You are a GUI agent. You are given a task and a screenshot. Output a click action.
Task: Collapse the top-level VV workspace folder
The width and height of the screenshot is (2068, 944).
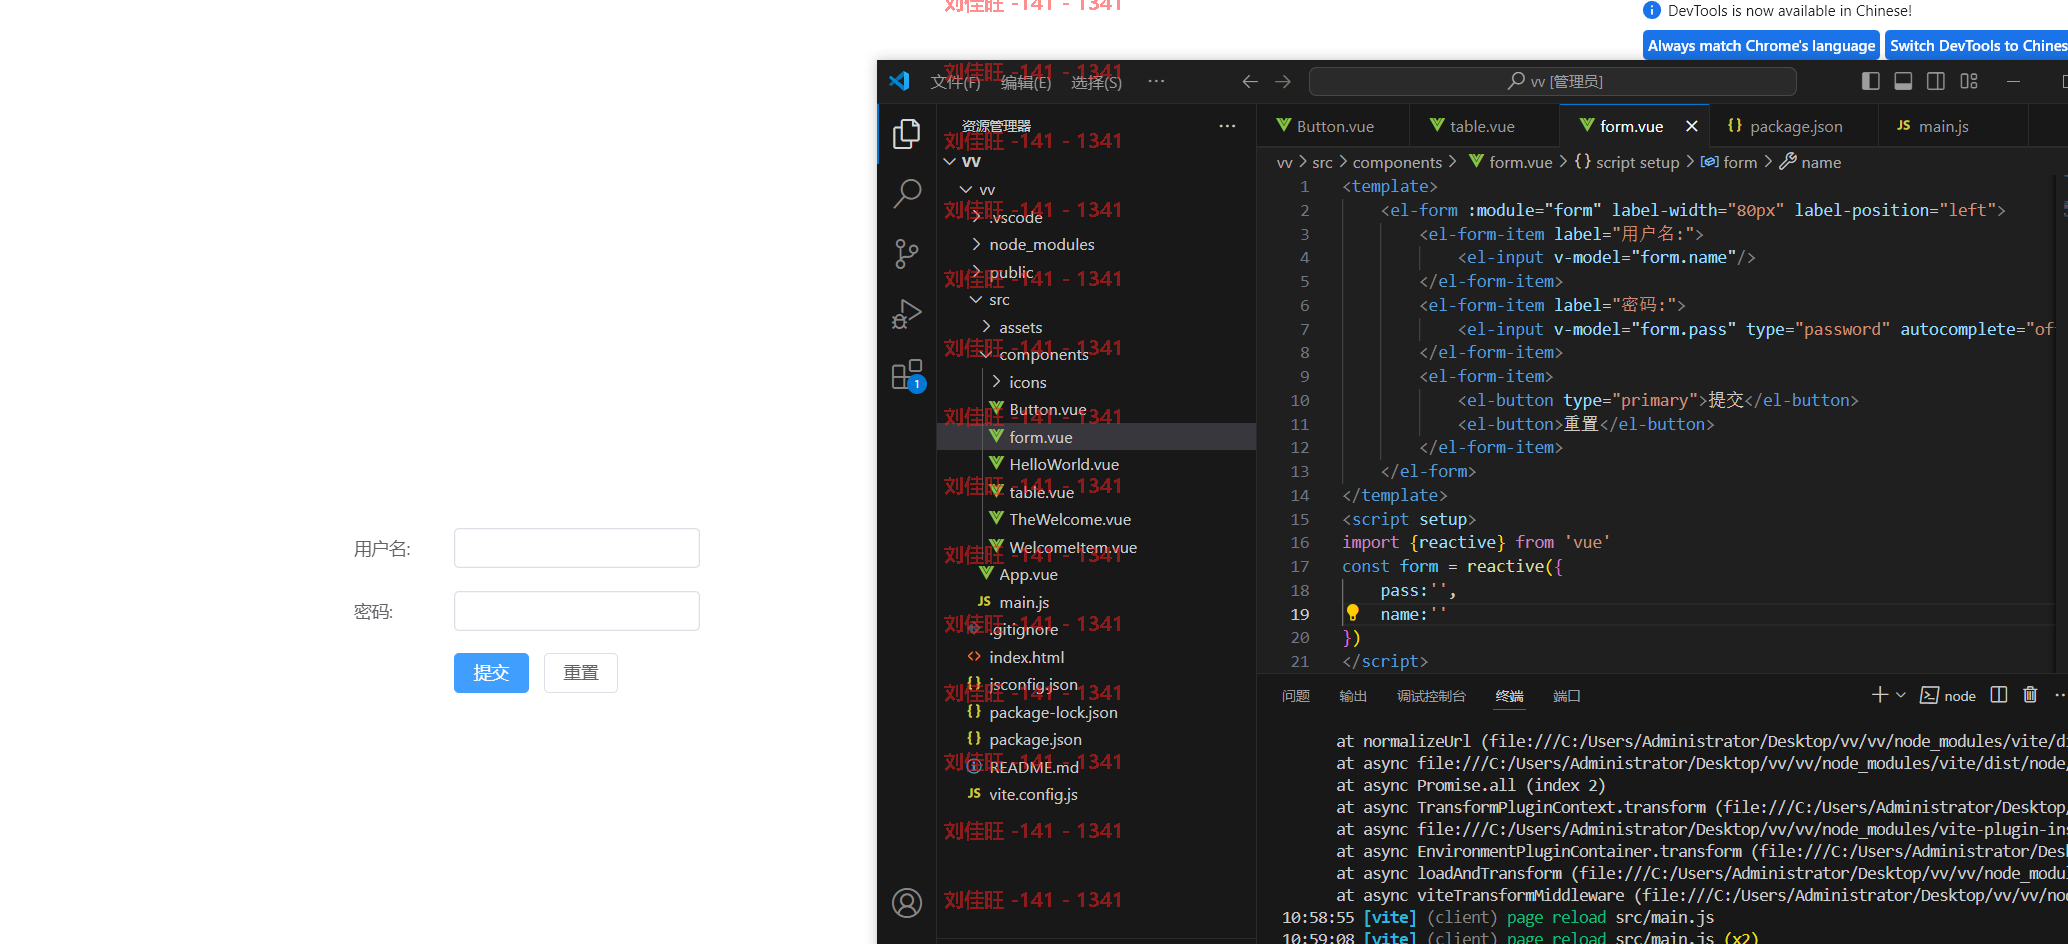[x=1096, y=161]
